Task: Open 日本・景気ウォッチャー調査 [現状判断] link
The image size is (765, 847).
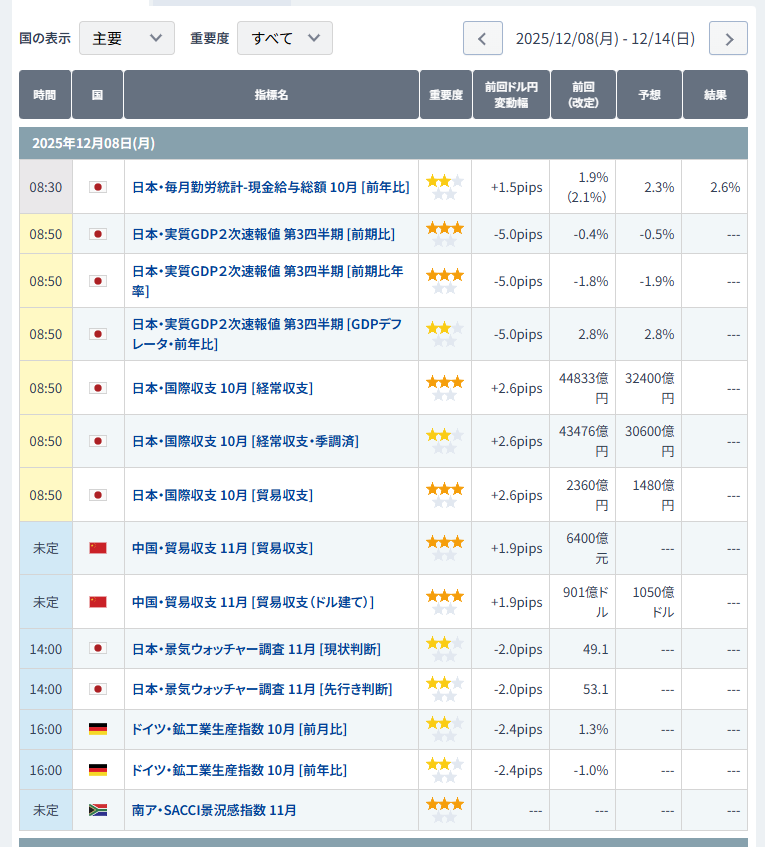Action: point(256,649)
